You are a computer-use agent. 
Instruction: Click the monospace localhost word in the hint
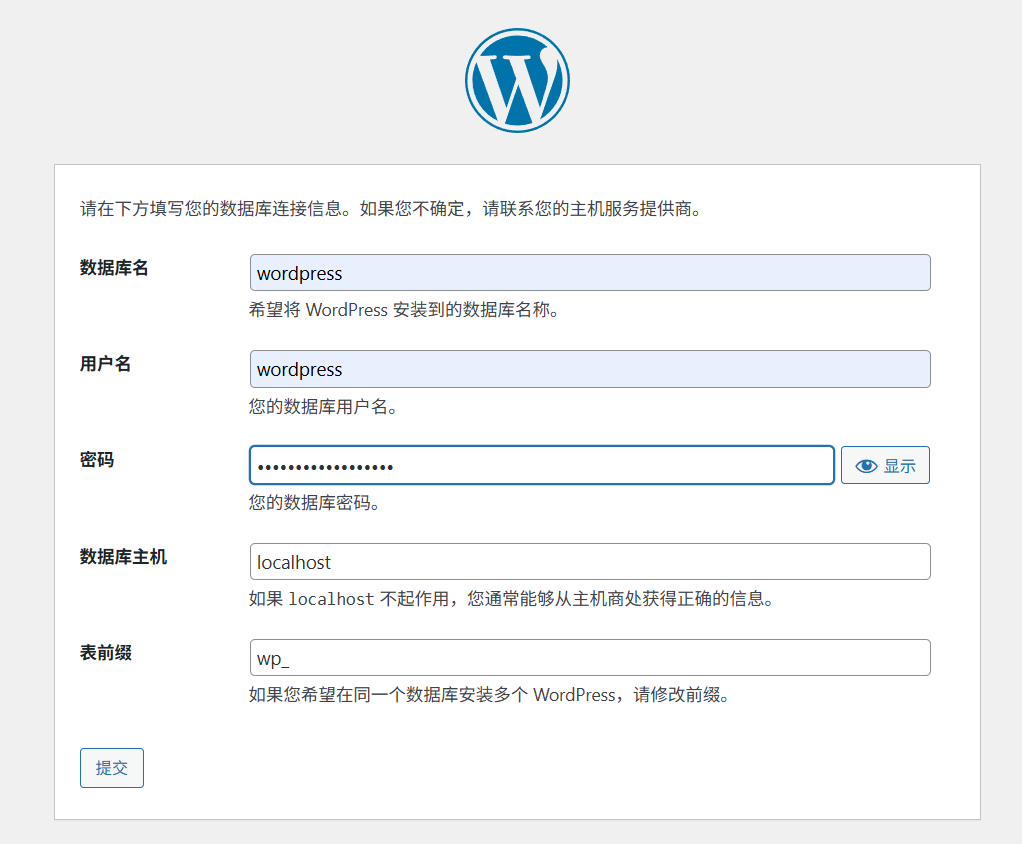click(331, 600)
